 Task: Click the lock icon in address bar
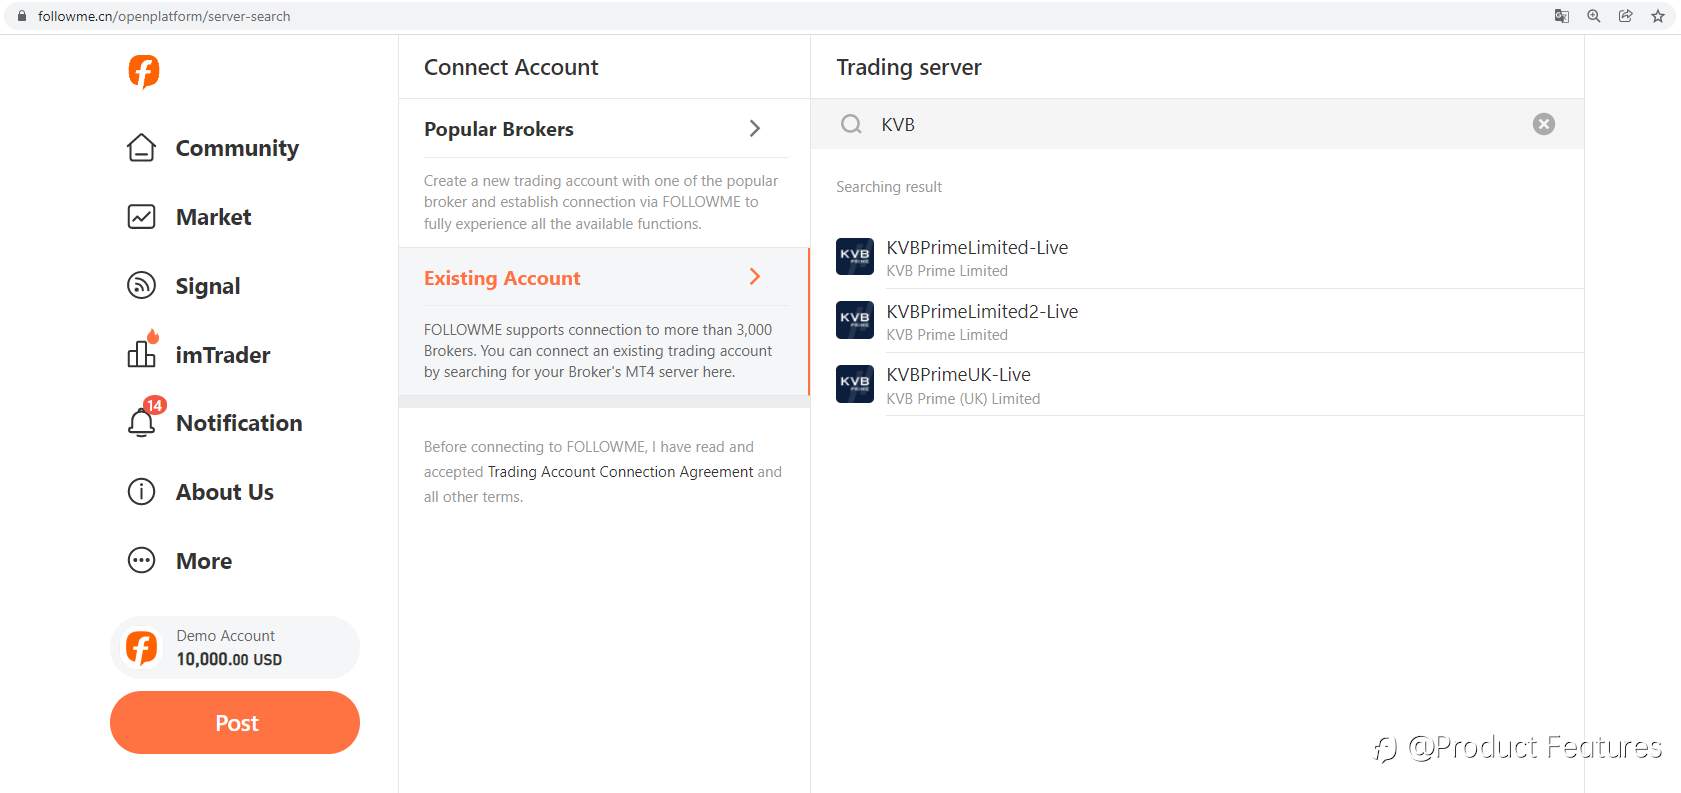(22, 16)
